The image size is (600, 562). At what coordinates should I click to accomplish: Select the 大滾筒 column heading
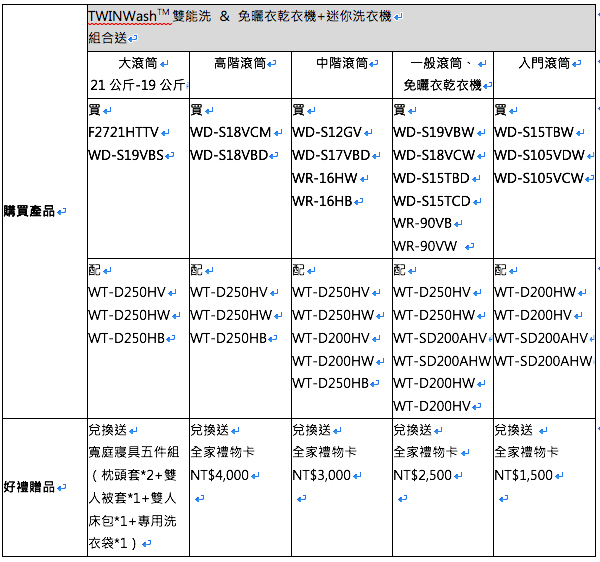click(x=138, y=64)
